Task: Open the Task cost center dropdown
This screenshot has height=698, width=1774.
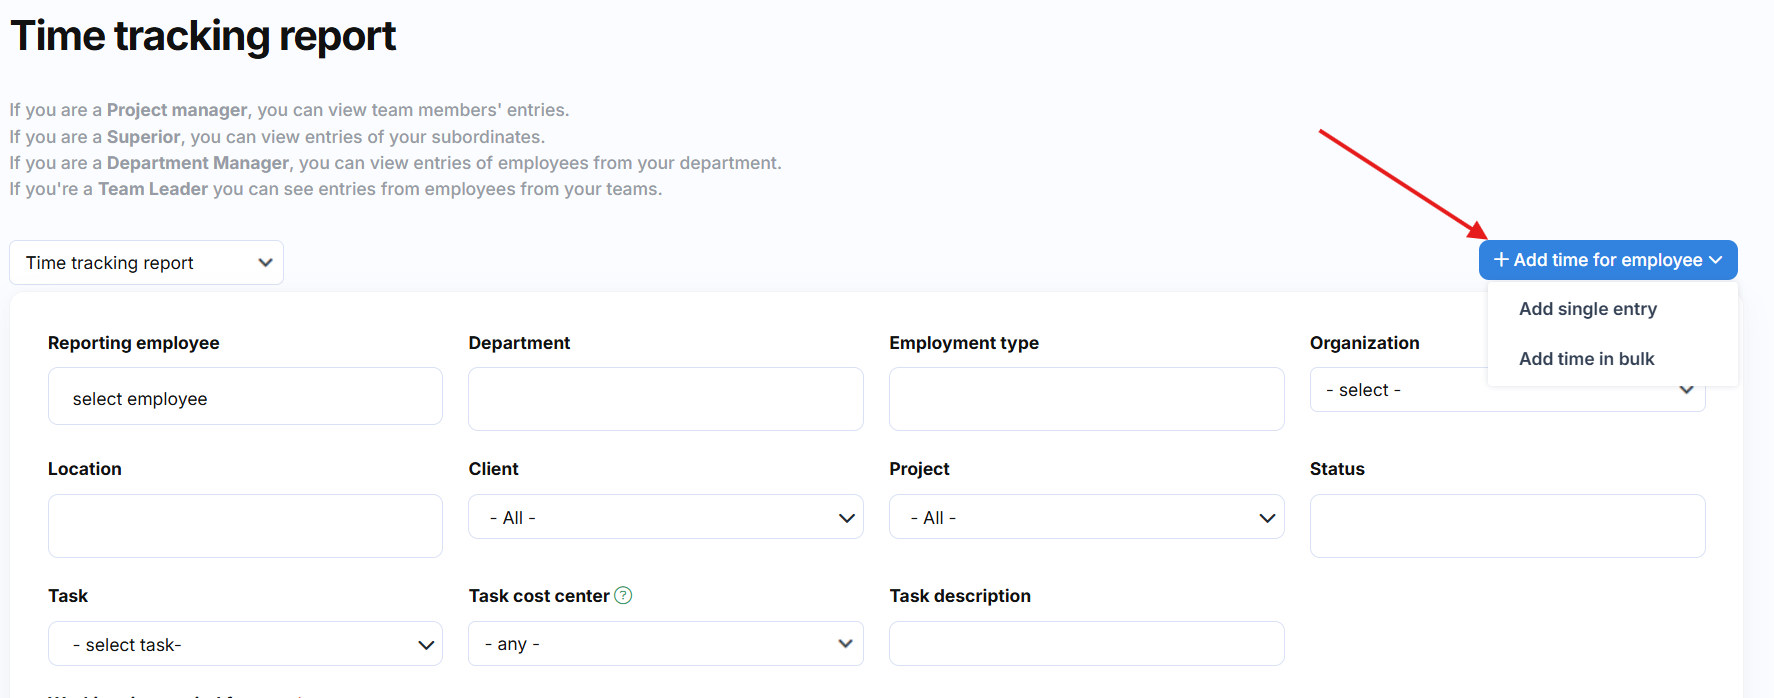Action: [x=665, y=644]
